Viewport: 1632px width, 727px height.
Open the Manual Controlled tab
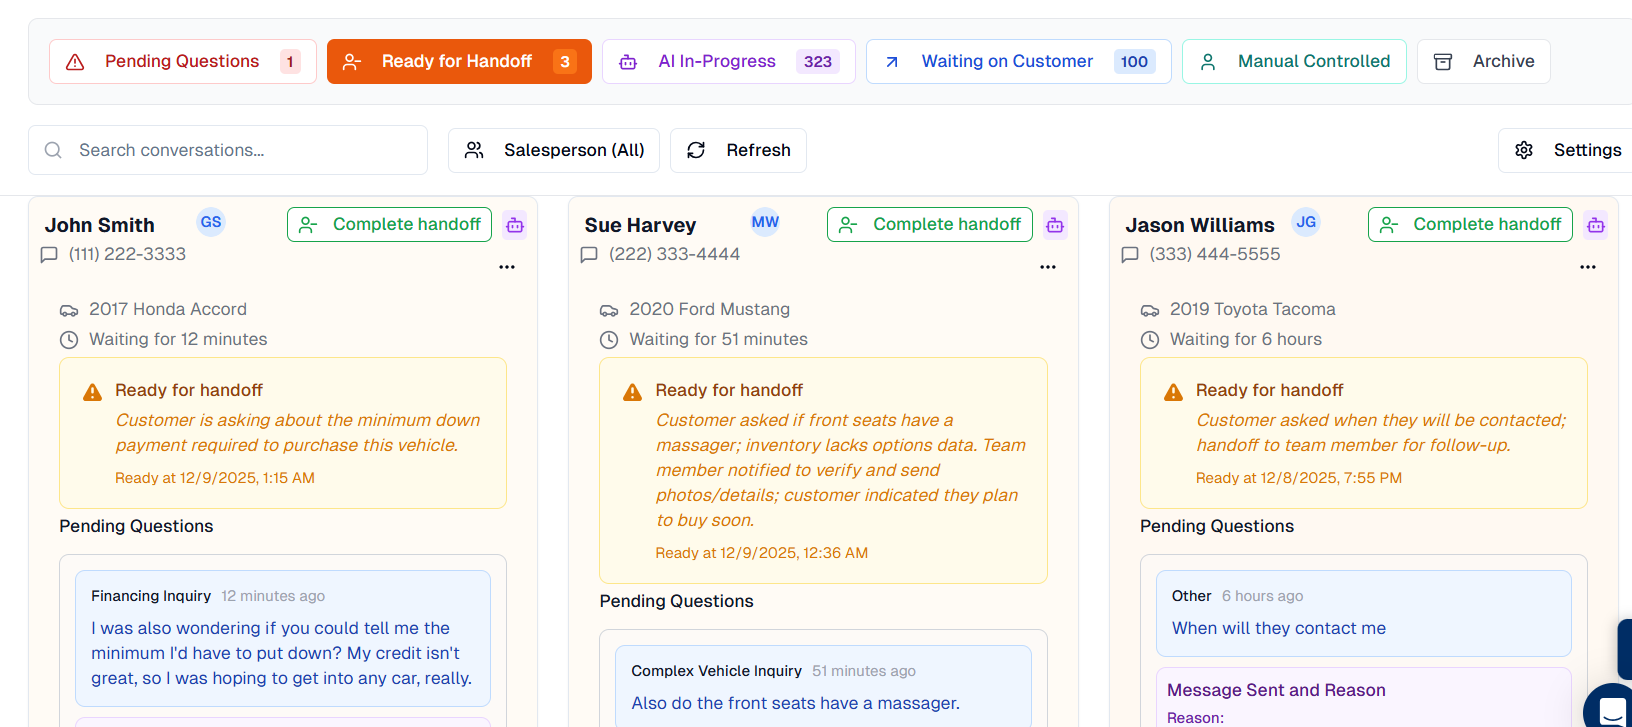tap(1294, 62)
